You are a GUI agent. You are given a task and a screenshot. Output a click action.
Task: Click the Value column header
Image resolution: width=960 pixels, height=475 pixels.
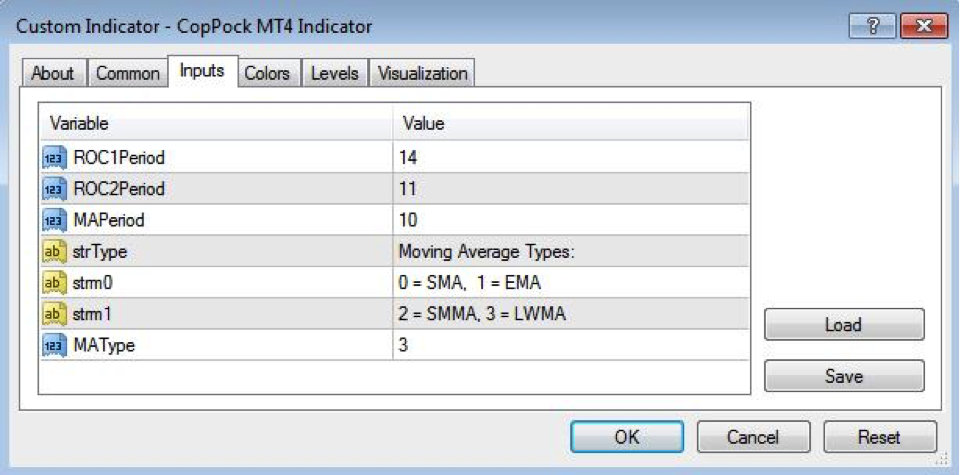571,124
